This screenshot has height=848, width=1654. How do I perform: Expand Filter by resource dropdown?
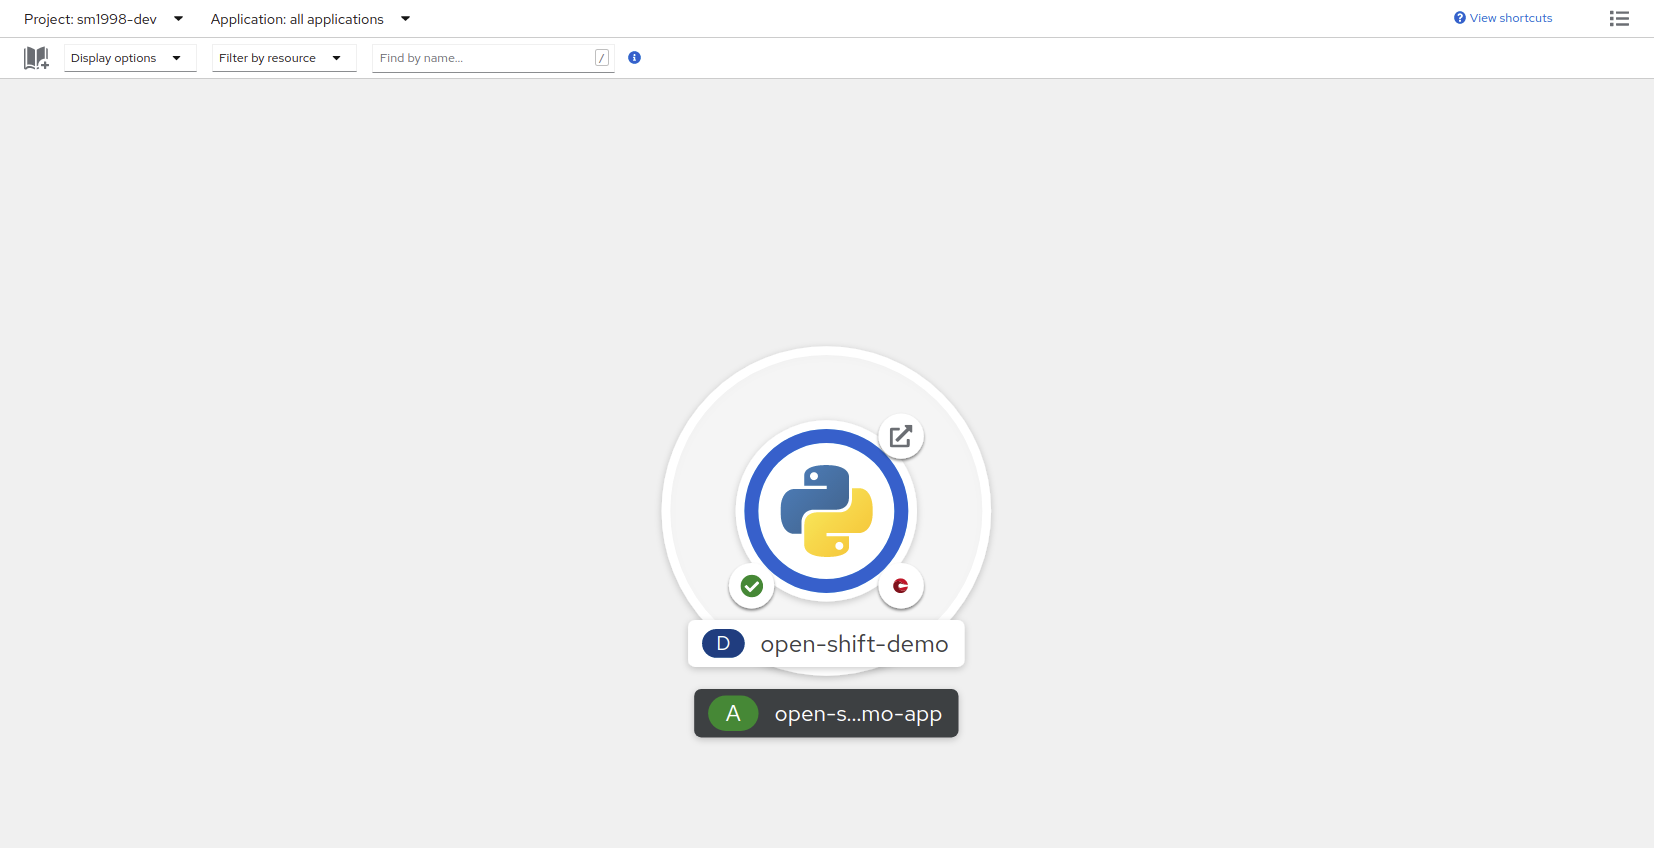[284, 58]
